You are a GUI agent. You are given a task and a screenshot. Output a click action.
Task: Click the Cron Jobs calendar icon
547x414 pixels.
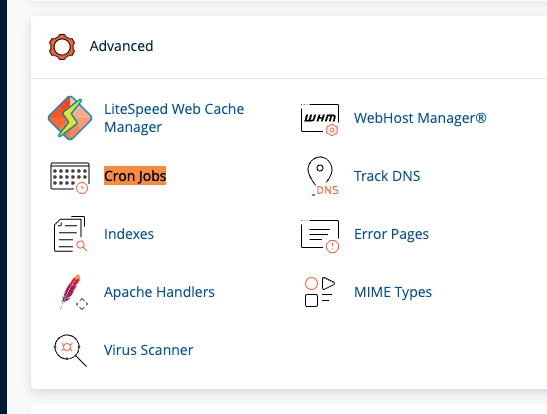pos(70,177)
